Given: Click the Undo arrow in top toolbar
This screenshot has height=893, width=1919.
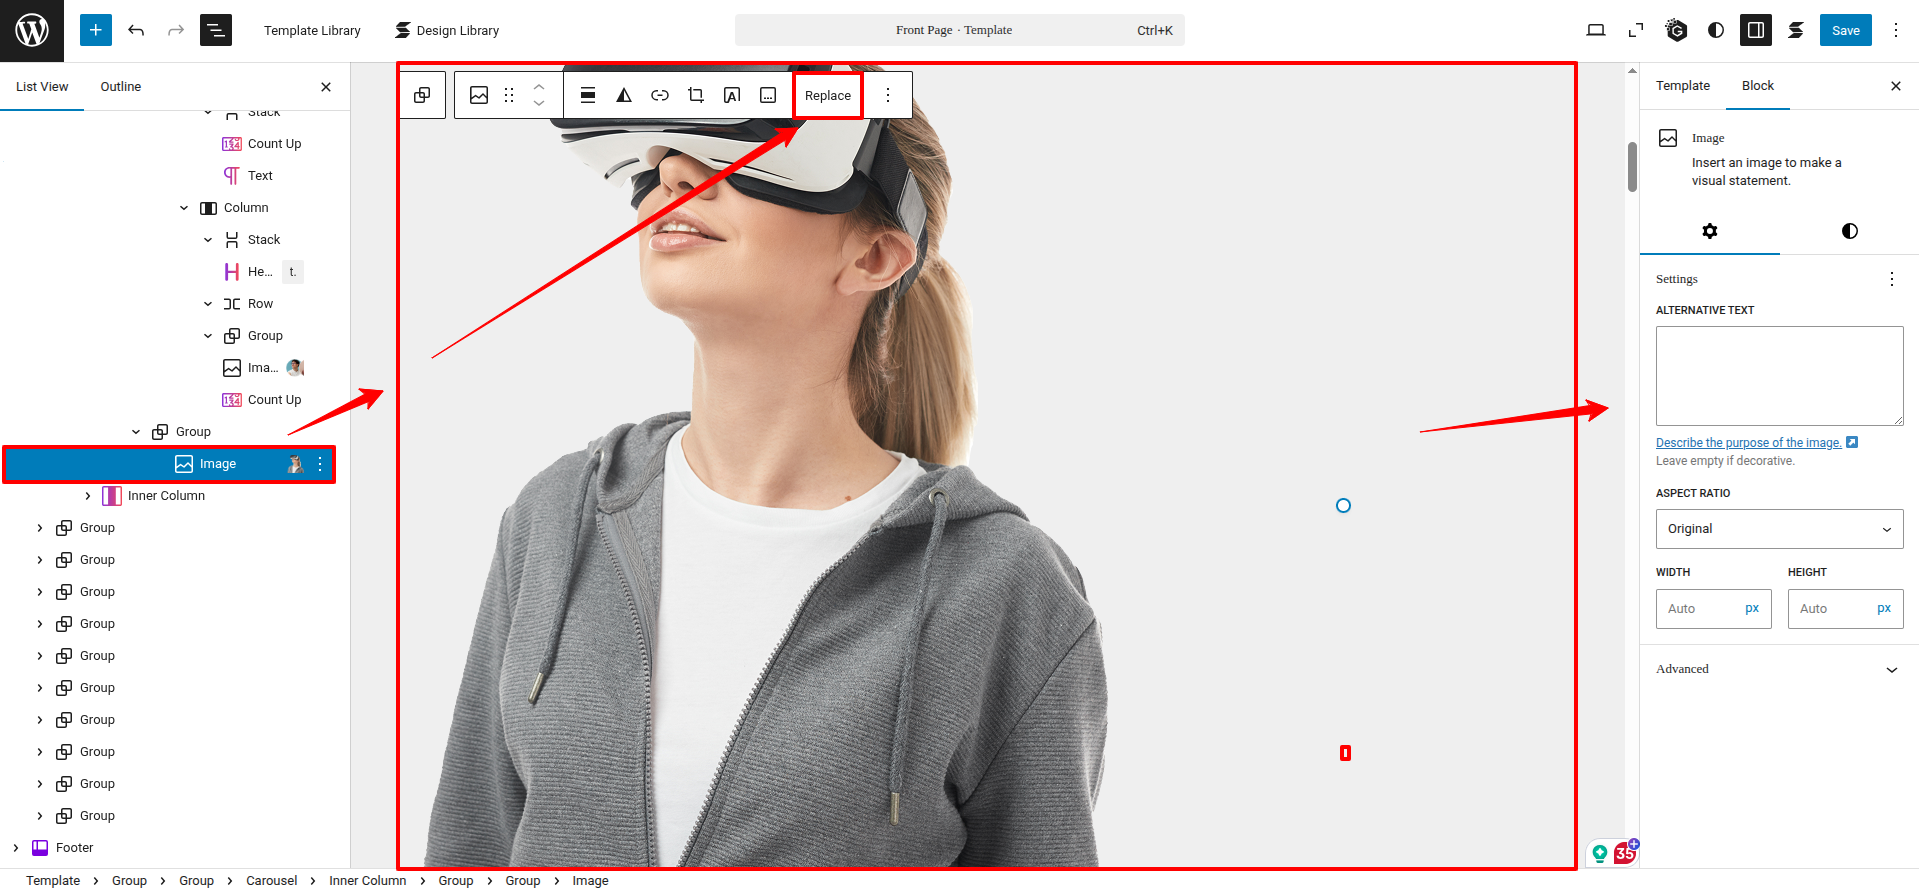Looking at the screenshot, I should click(x=136, y=30).
